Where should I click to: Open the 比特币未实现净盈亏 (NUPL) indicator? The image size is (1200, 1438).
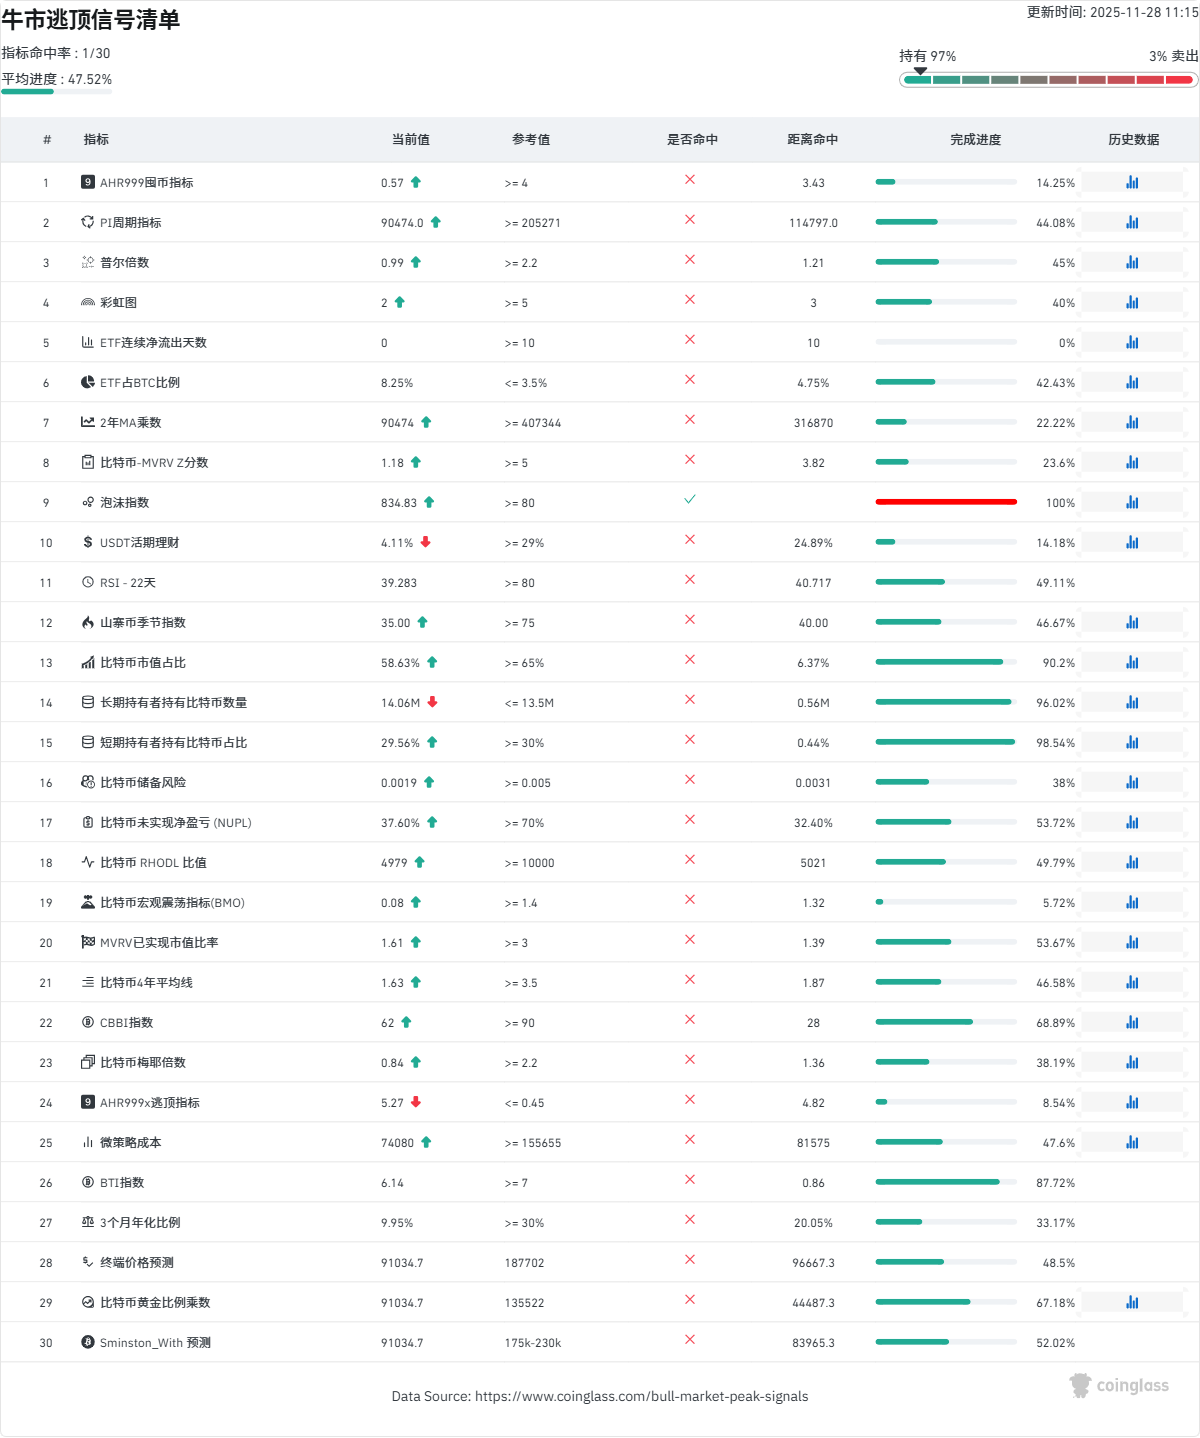175,823
